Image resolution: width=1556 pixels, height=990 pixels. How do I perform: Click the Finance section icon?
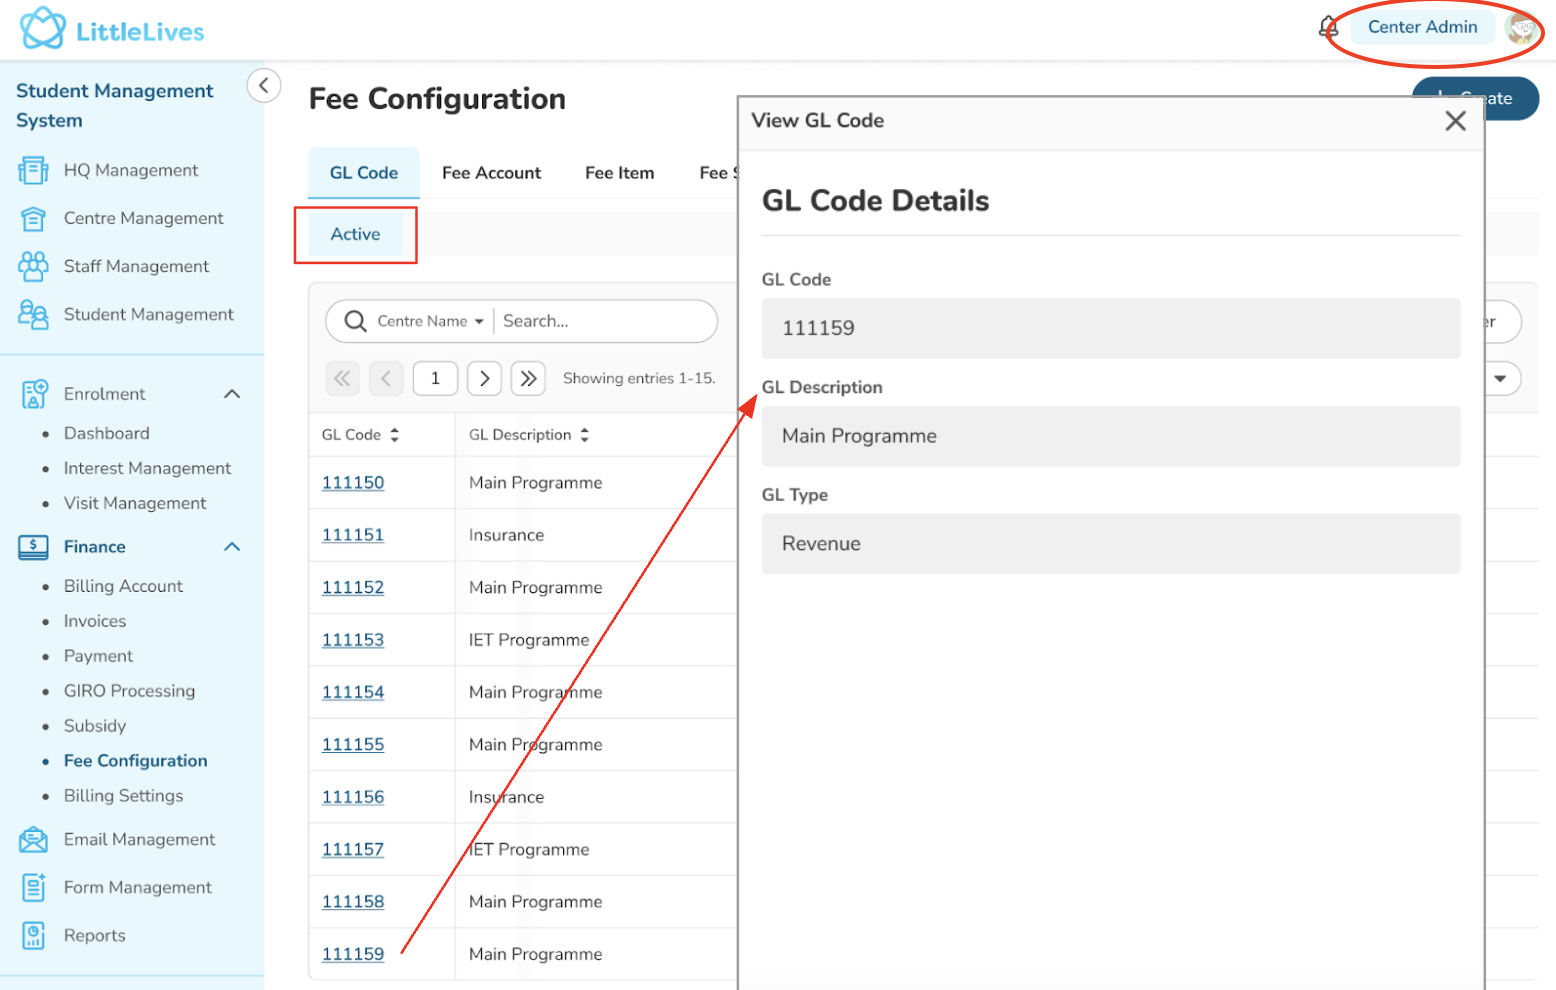33,547
